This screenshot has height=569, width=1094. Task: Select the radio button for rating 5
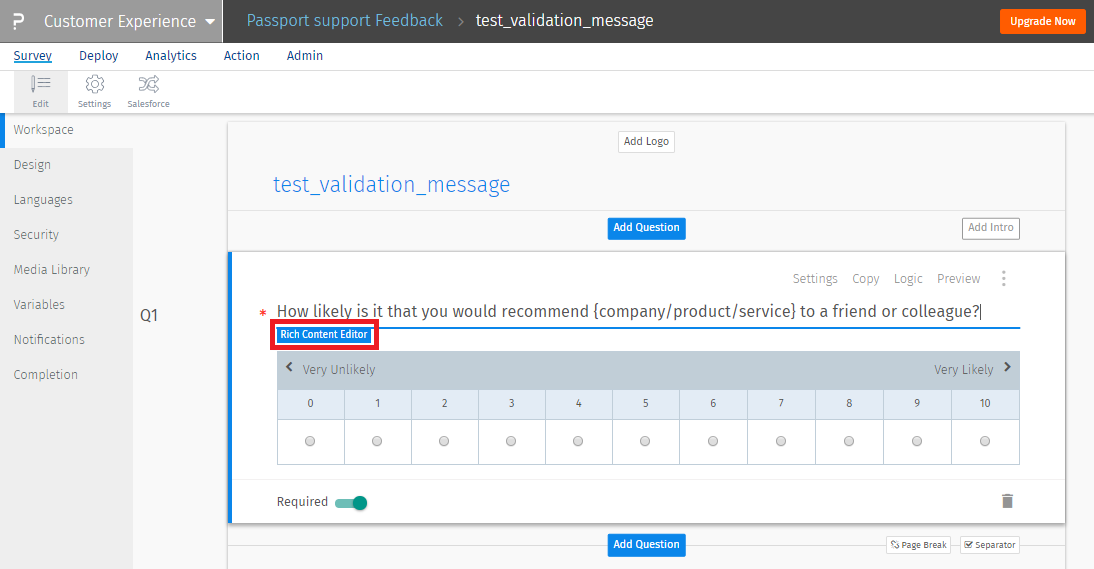(x=645, y=441)
